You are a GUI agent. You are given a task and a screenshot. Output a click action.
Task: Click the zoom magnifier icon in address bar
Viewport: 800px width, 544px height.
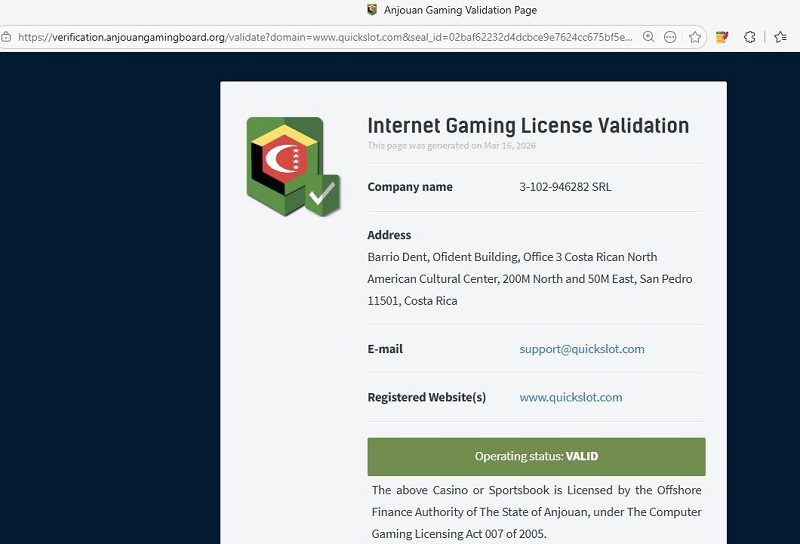tap(648, 37)
